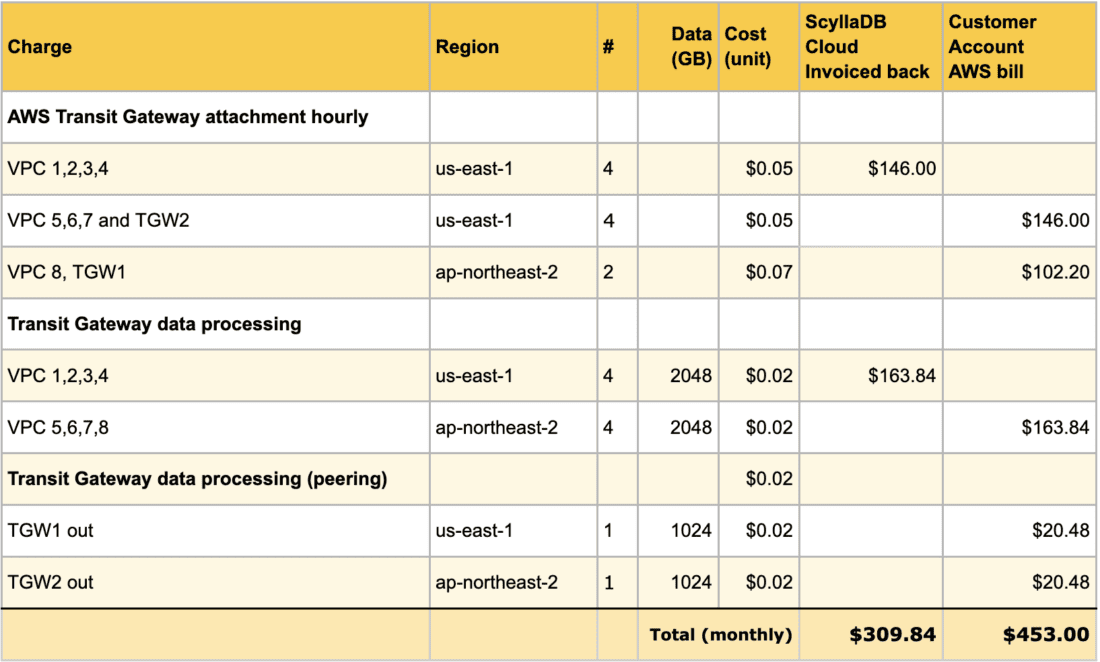
Task: Select the $453.00 total cell
Action: (x=1020, y=635)
